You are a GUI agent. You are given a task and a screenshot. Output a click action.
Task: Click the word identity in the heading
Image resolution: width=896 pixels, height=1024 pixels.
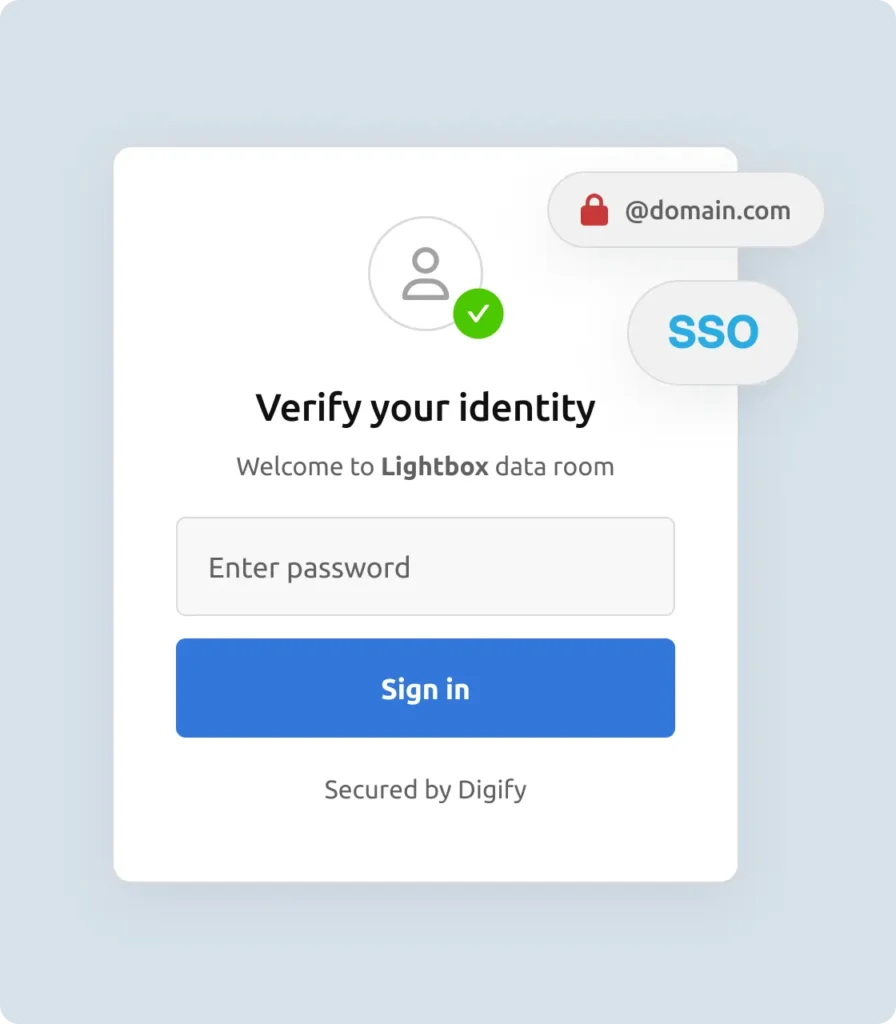[x=527, y=408]
